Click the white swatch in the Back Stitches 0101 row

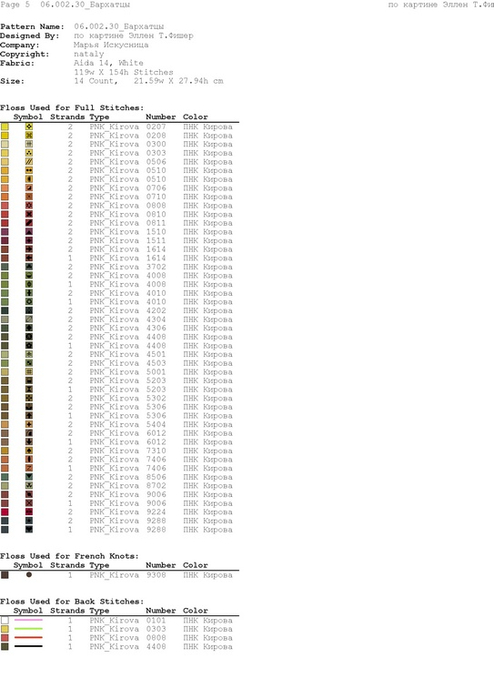coord(5,621)
